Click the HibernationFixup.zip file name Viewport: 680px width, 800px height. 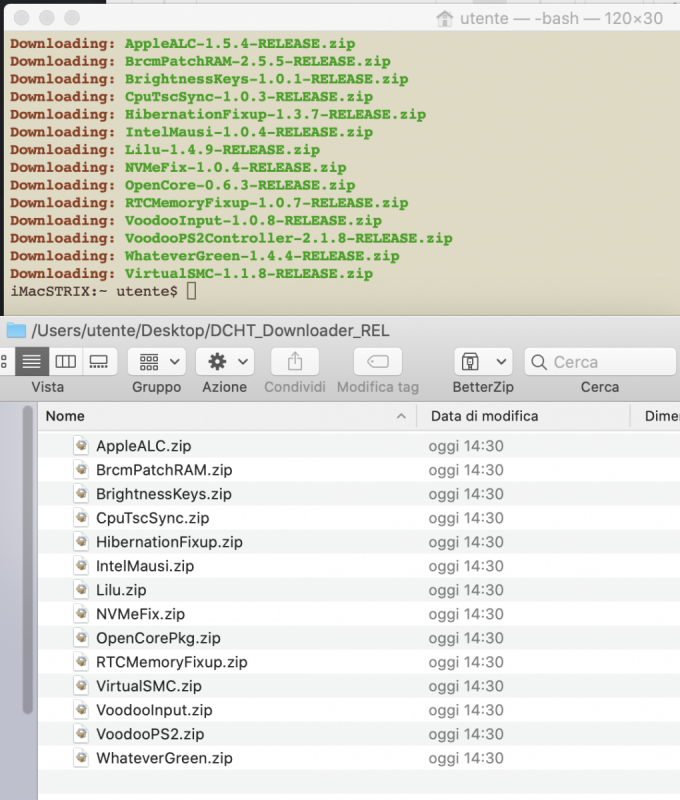(169, 542)
